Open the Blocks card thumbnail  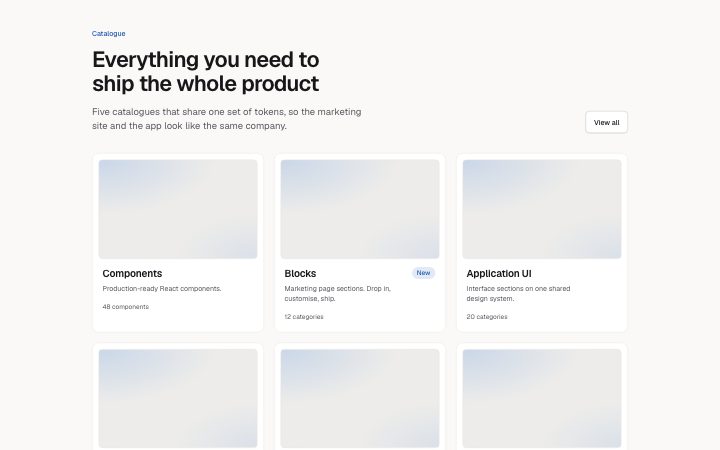pos(360,209)
